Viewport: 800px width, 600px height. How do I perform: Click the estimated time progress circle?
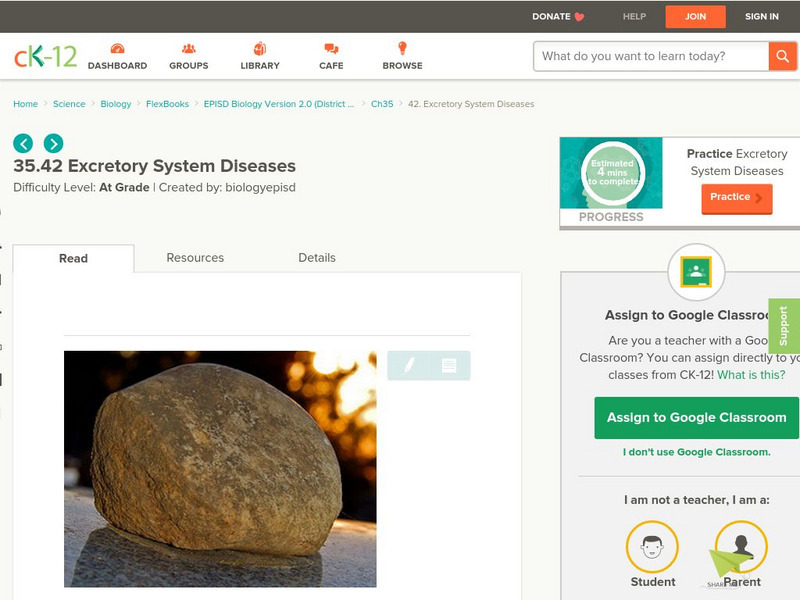point(612,173)
